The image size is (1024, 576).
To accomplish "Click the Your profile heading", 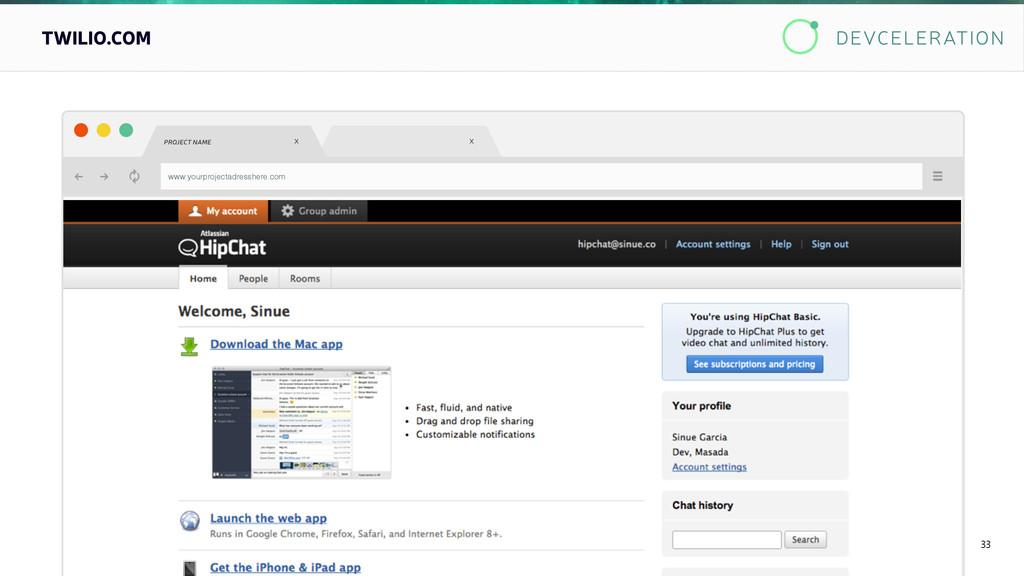I will click(x=701, y=406).
